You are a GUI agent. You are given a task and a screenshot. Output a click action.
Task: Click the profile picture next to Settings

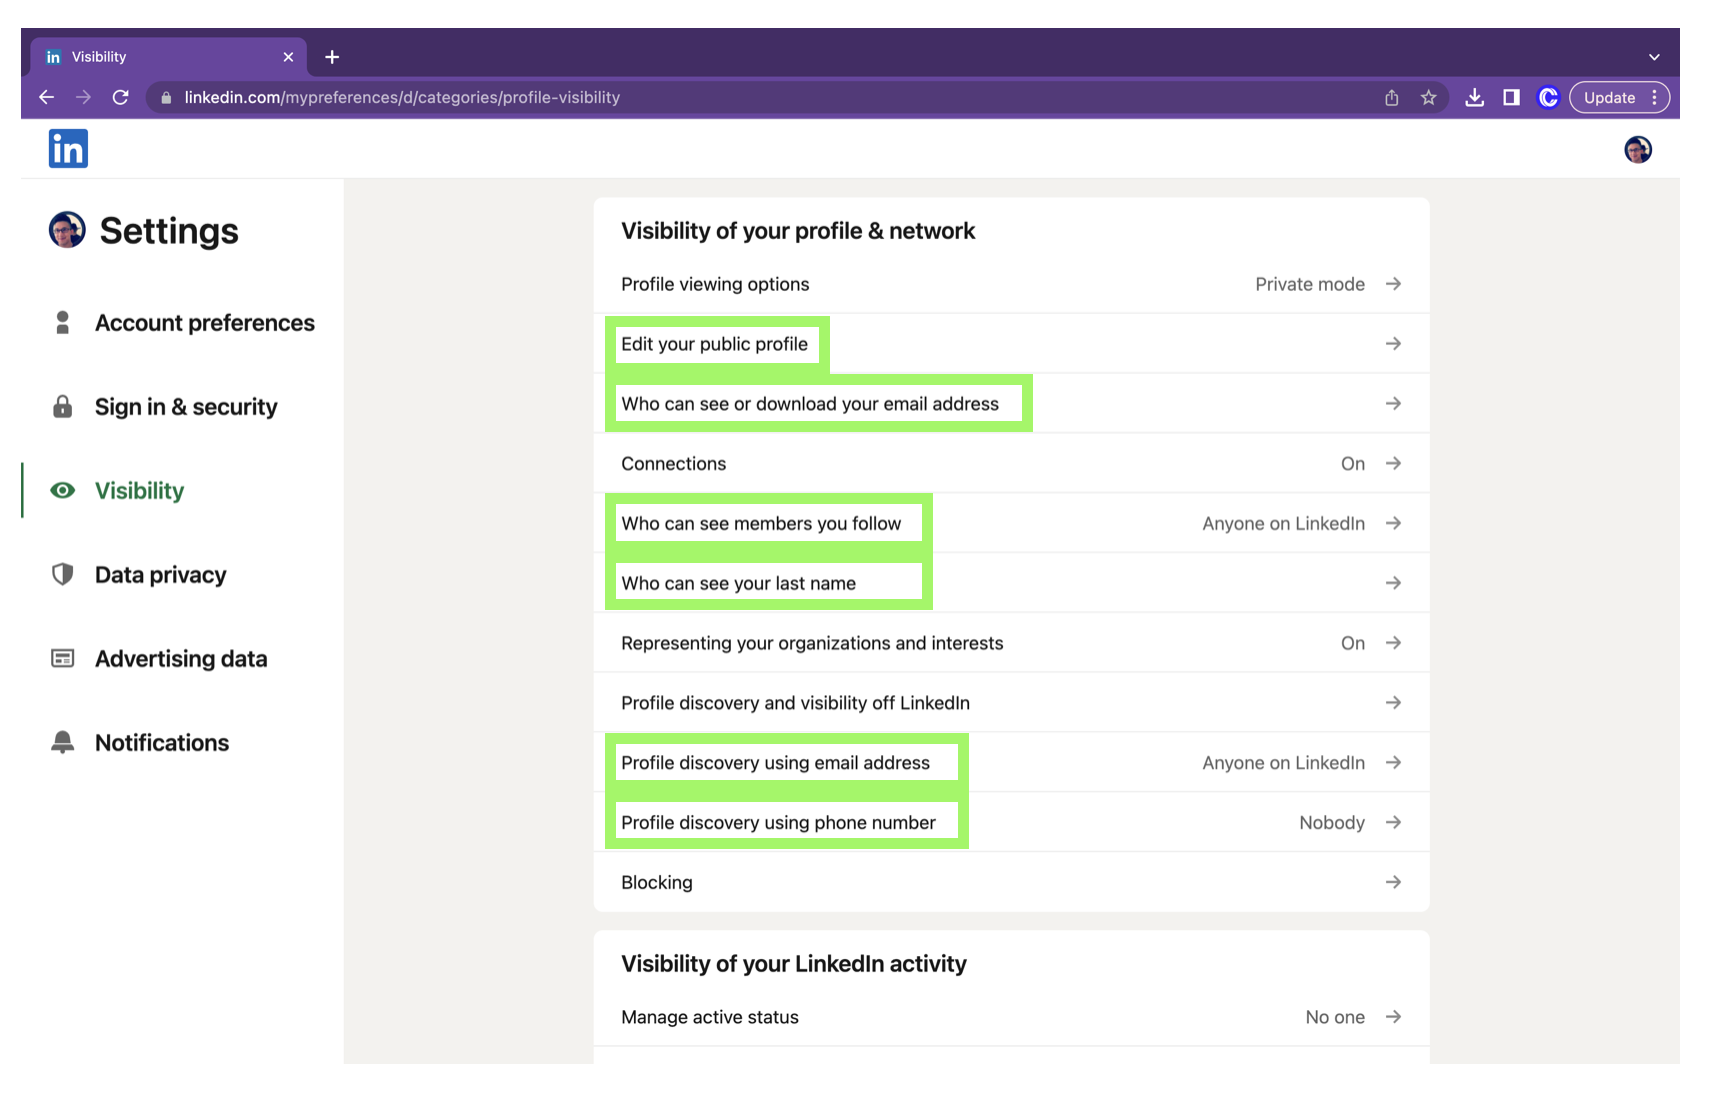pyautogui.click(x=67, y=230)
